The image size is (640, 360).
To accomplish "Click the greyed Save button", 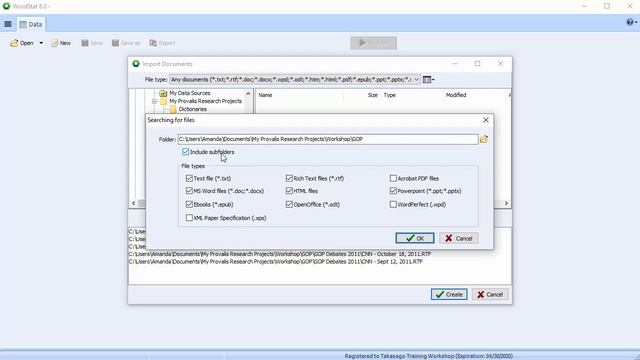I will coord(92,43).
